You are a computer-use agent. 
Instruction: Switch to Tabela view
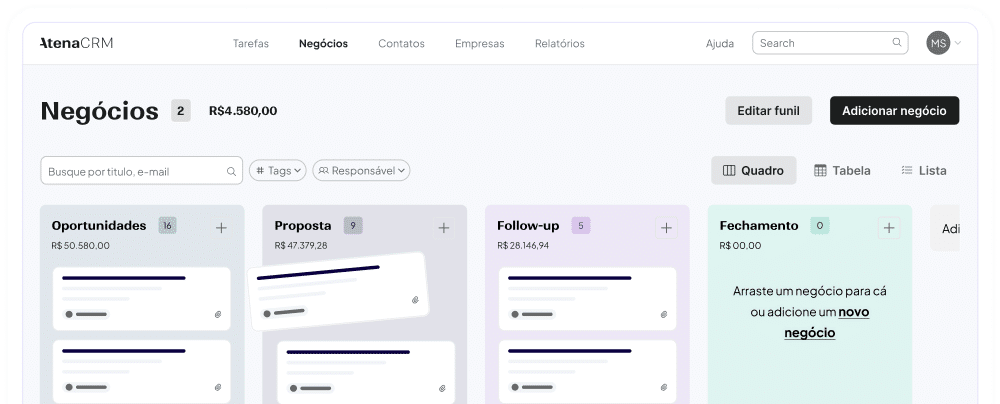click(842, 171)
